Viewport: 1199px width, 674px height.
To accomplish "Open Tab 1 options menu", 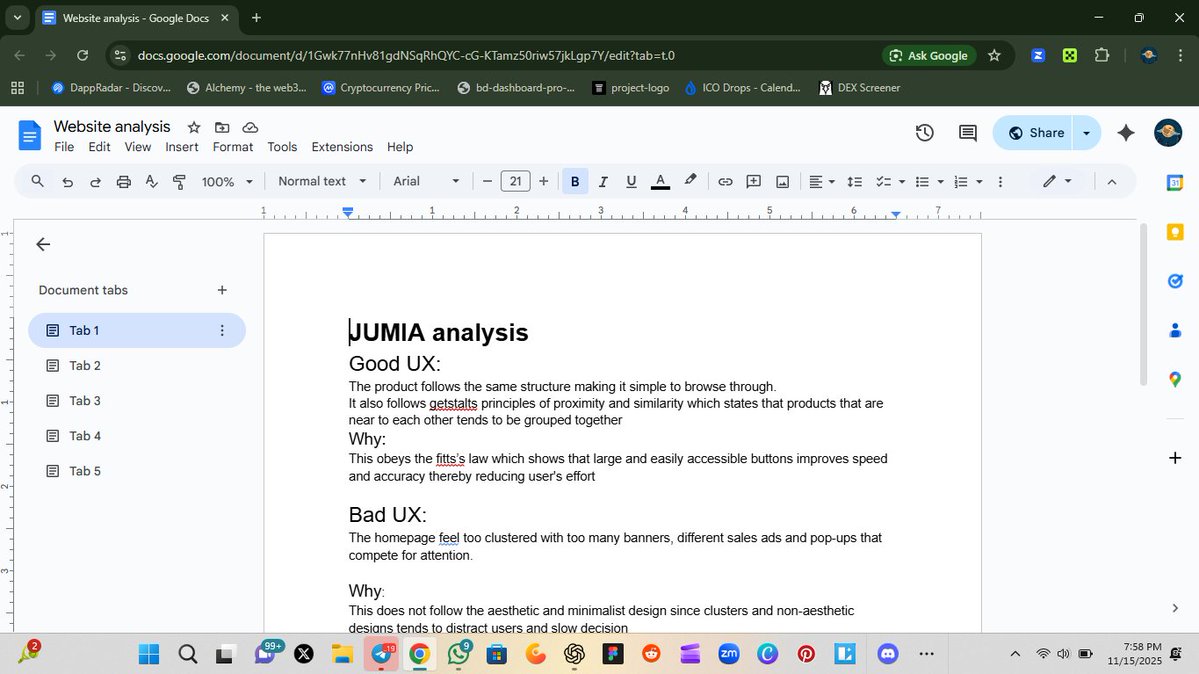I will click(222, 330).
